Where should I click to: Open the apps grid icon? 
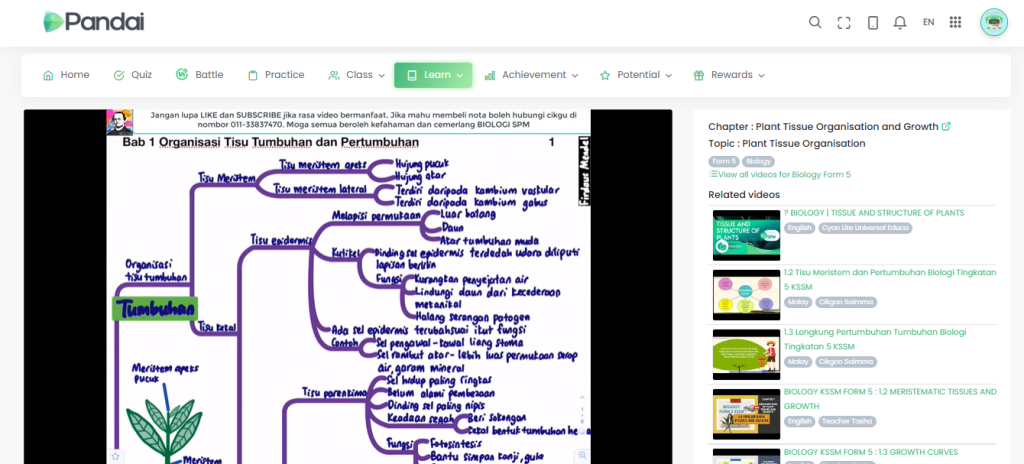coord(955,22)
